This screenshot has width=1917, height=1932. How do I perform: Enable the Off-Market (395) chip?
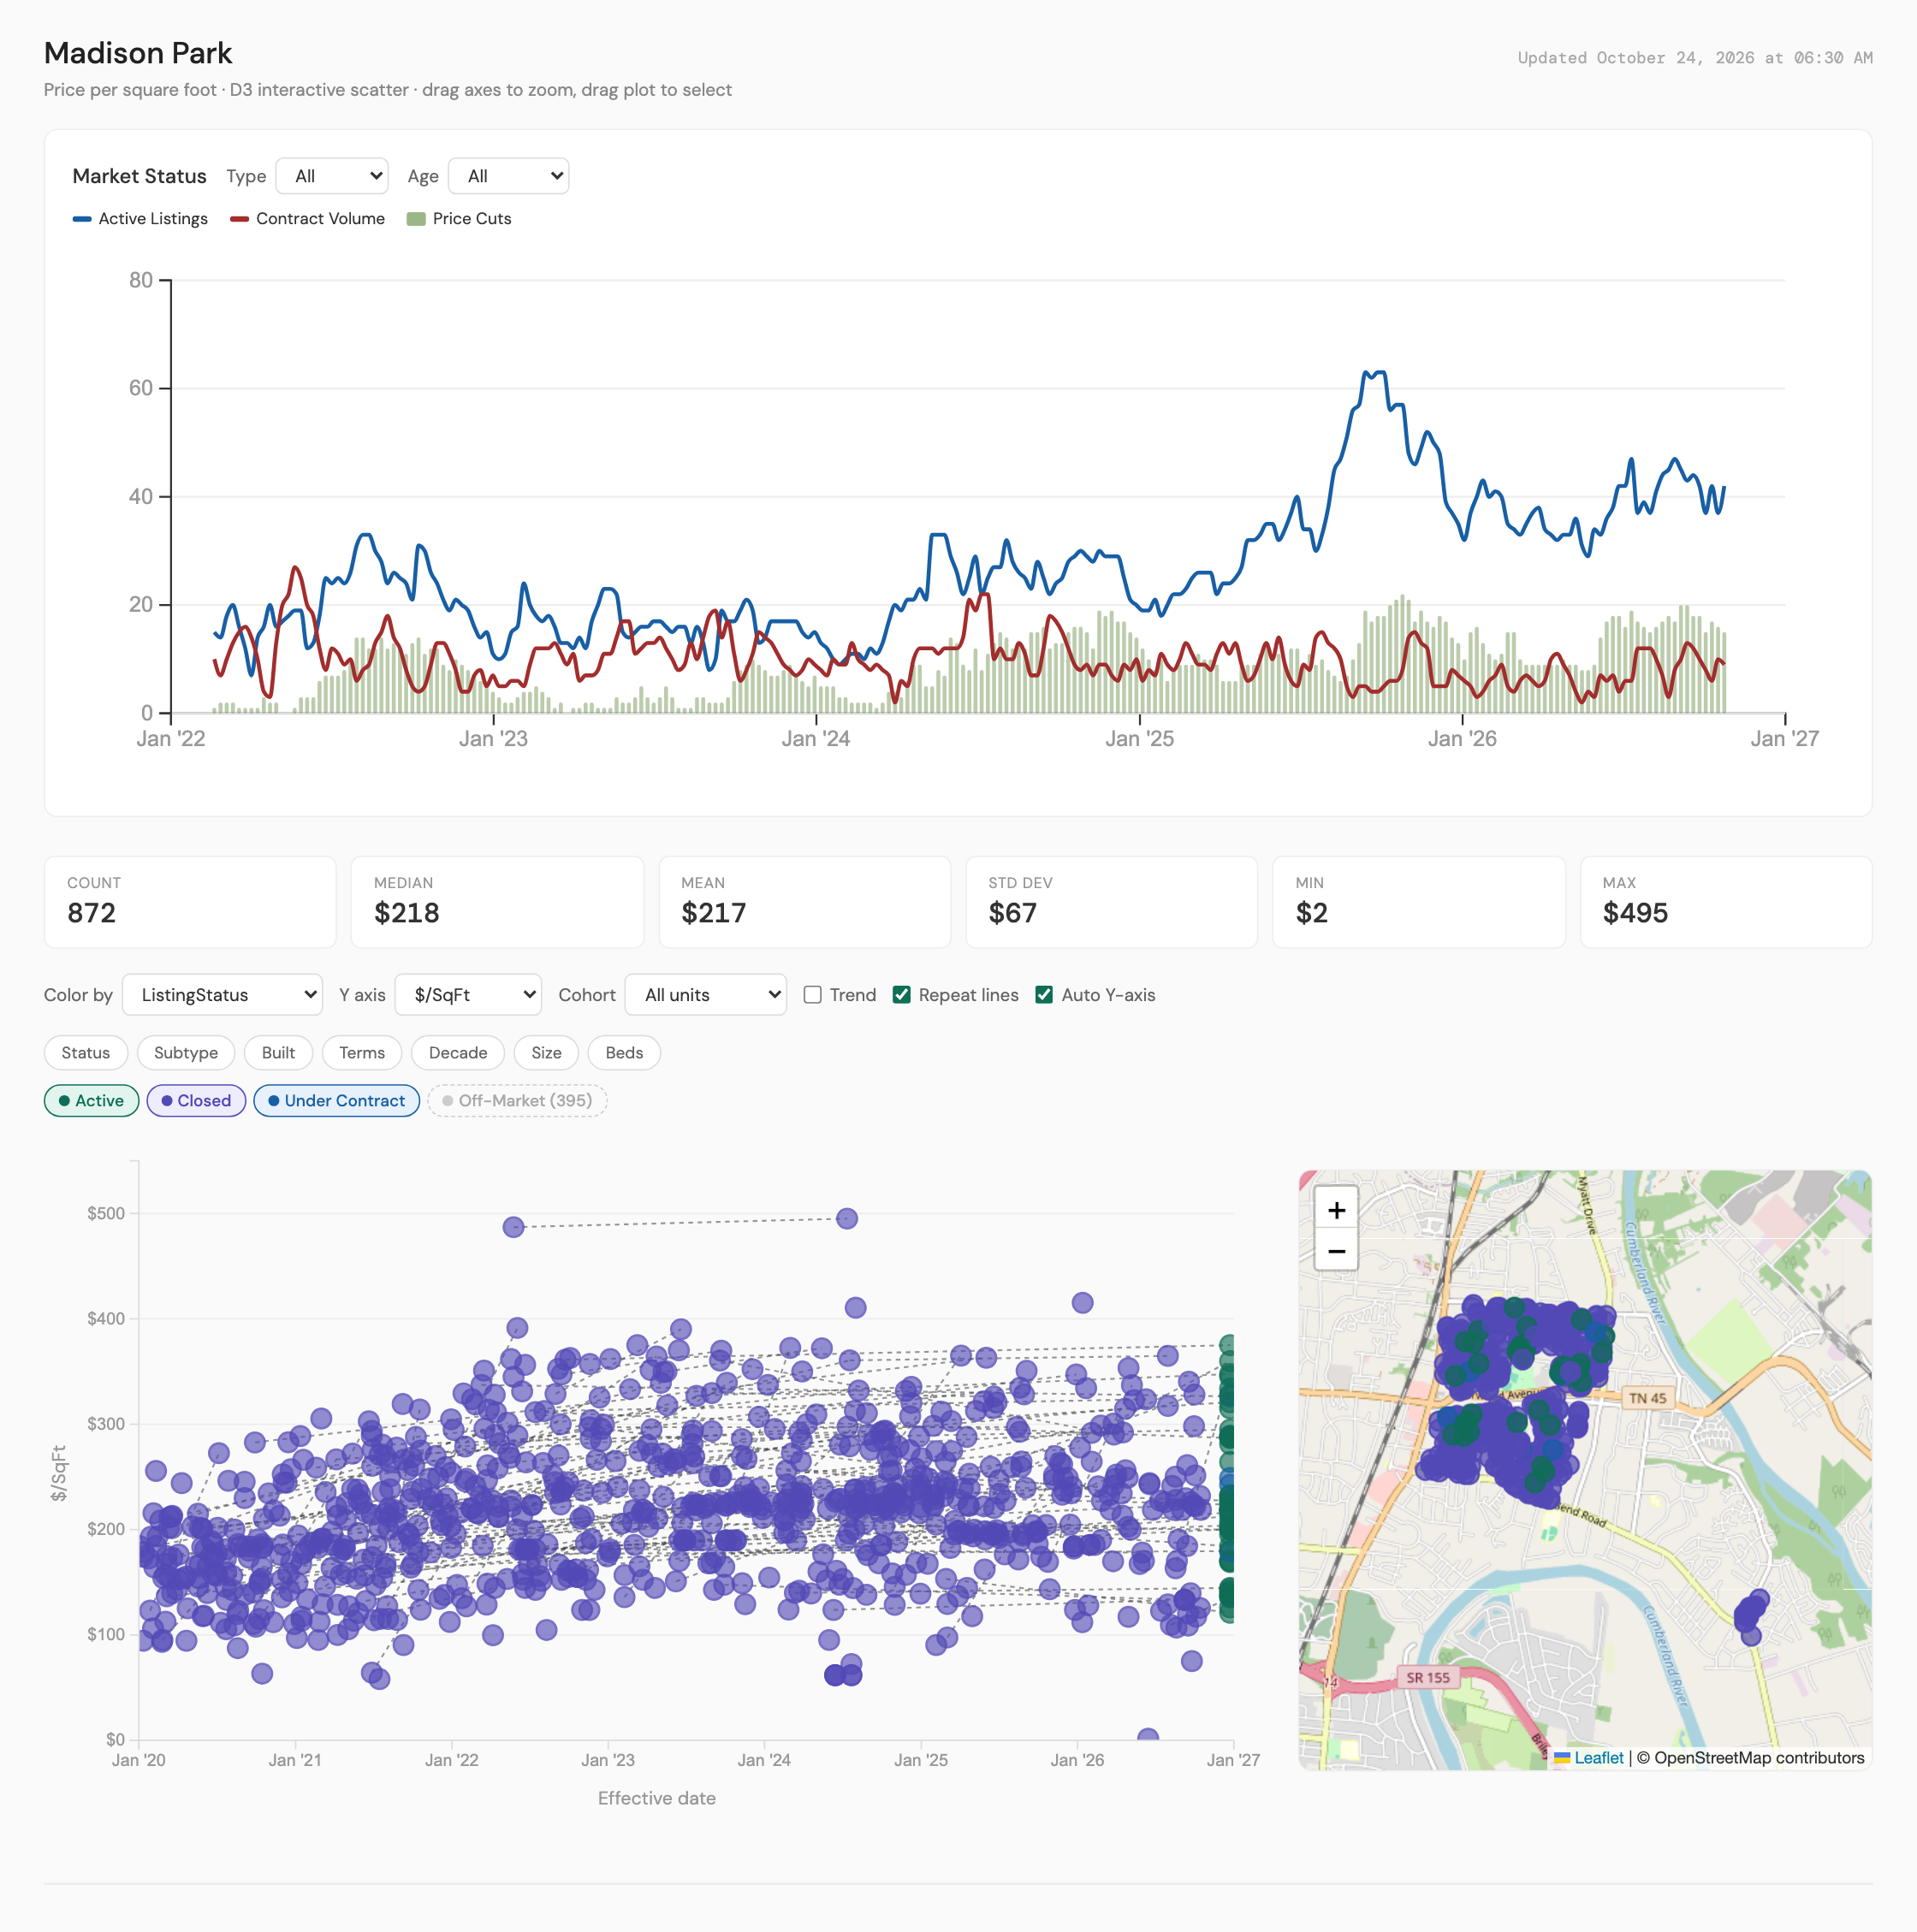517,1101
